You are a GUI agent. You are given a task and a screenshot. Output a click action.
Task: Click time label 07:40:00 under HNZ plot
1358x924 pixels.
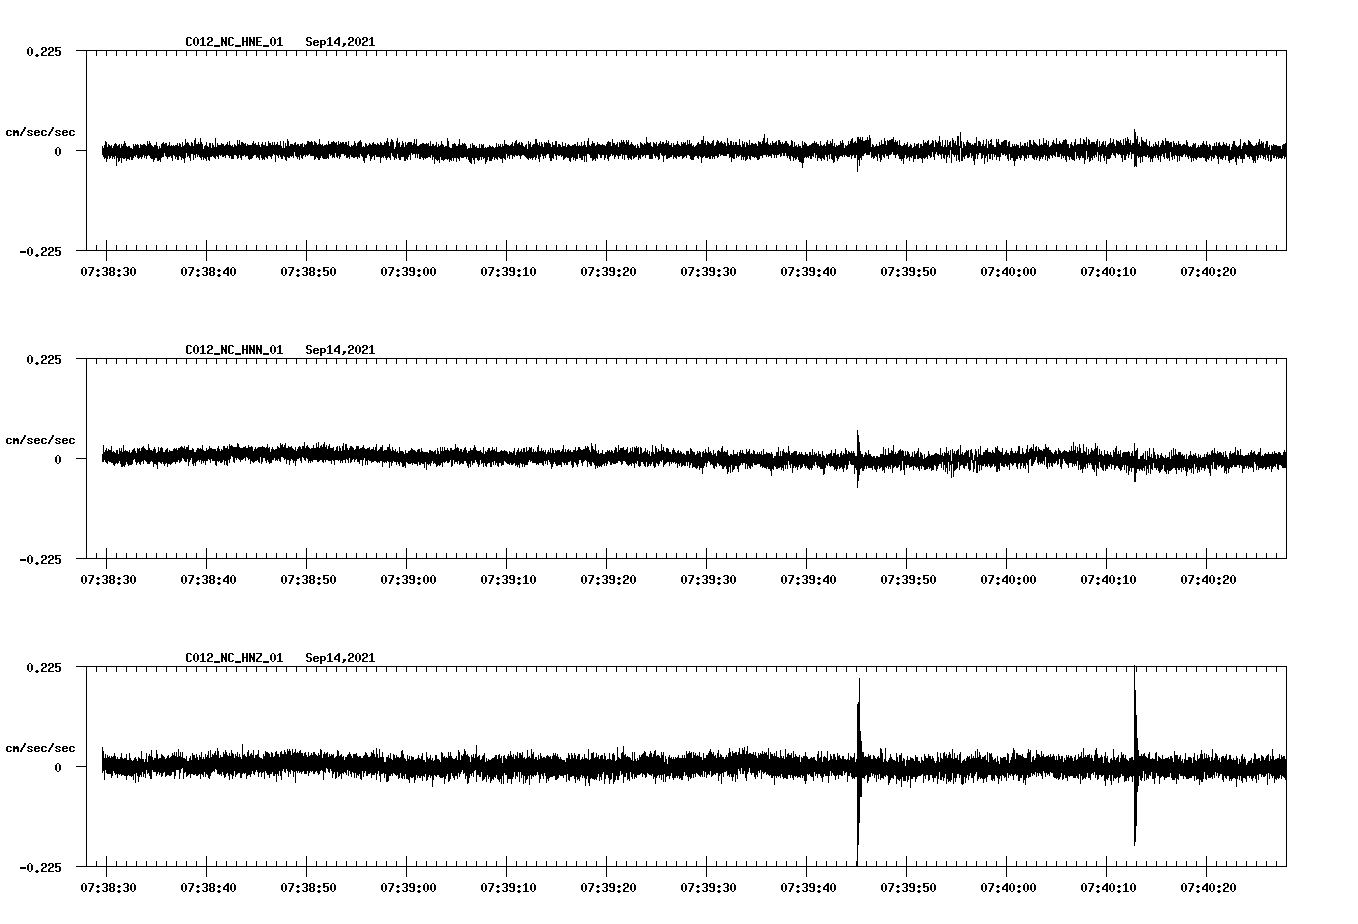pos(1008,888)
